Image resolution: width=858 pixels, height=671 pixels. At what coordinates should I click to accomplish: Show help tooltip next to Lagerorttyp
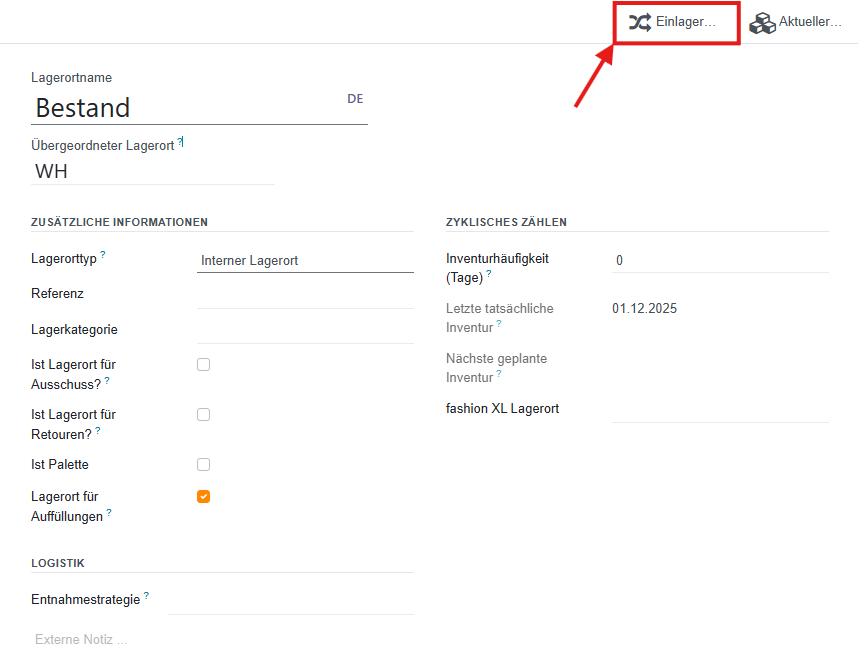click(x=103, y=255)
